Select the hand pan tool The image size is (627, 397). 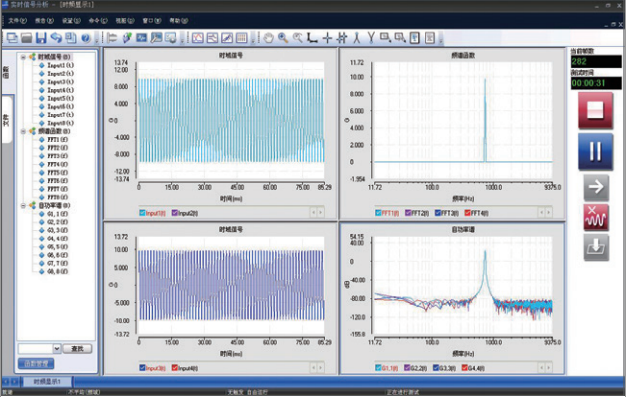(268, 38)
